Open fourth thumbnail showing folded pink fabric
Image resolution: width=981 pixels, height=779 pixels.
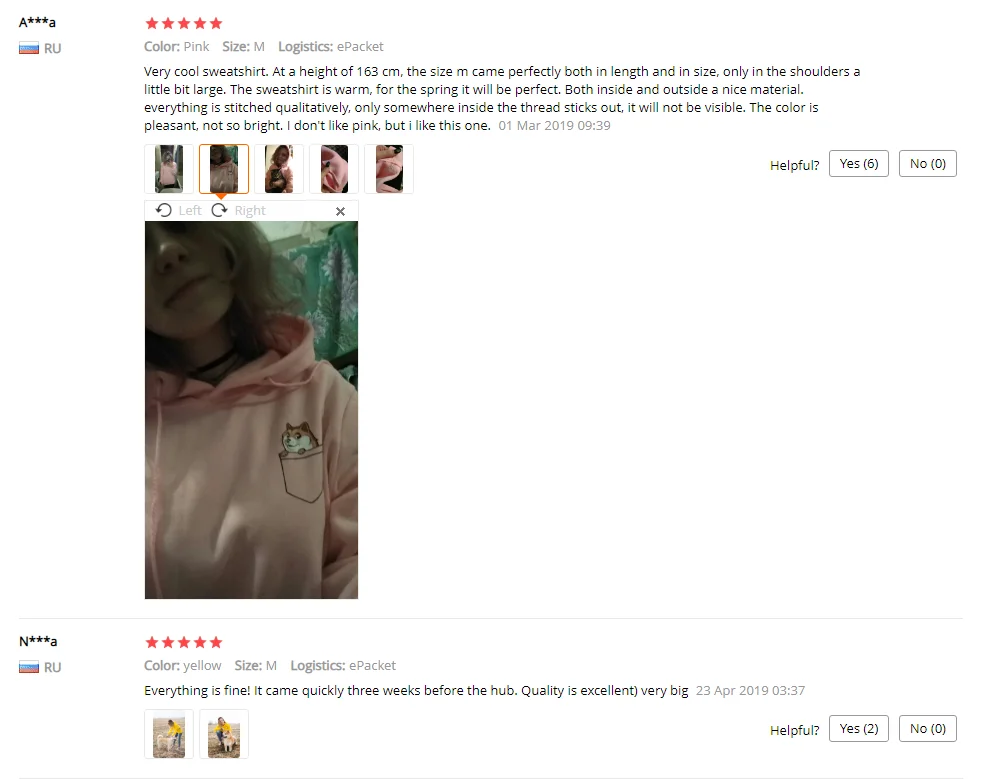coord(334,169)
